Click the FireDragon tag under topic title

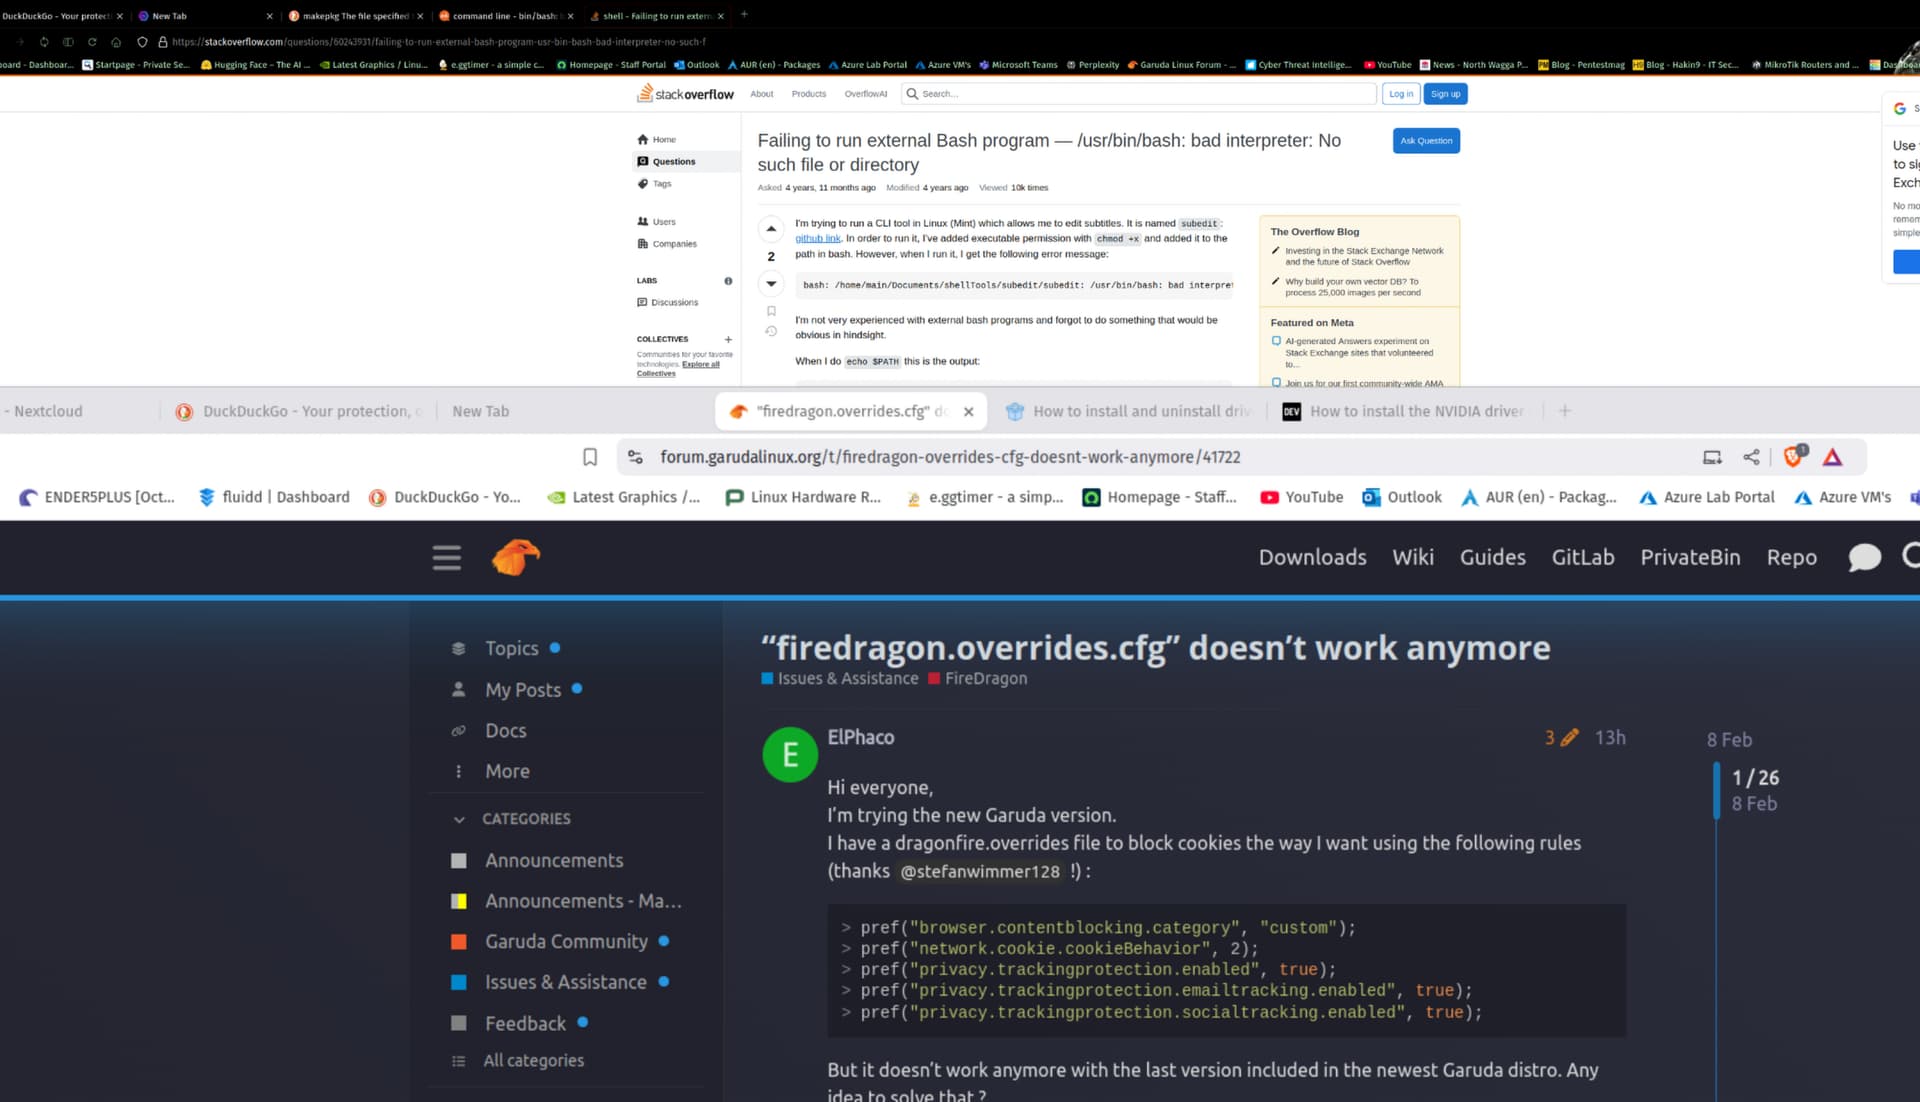977,678
